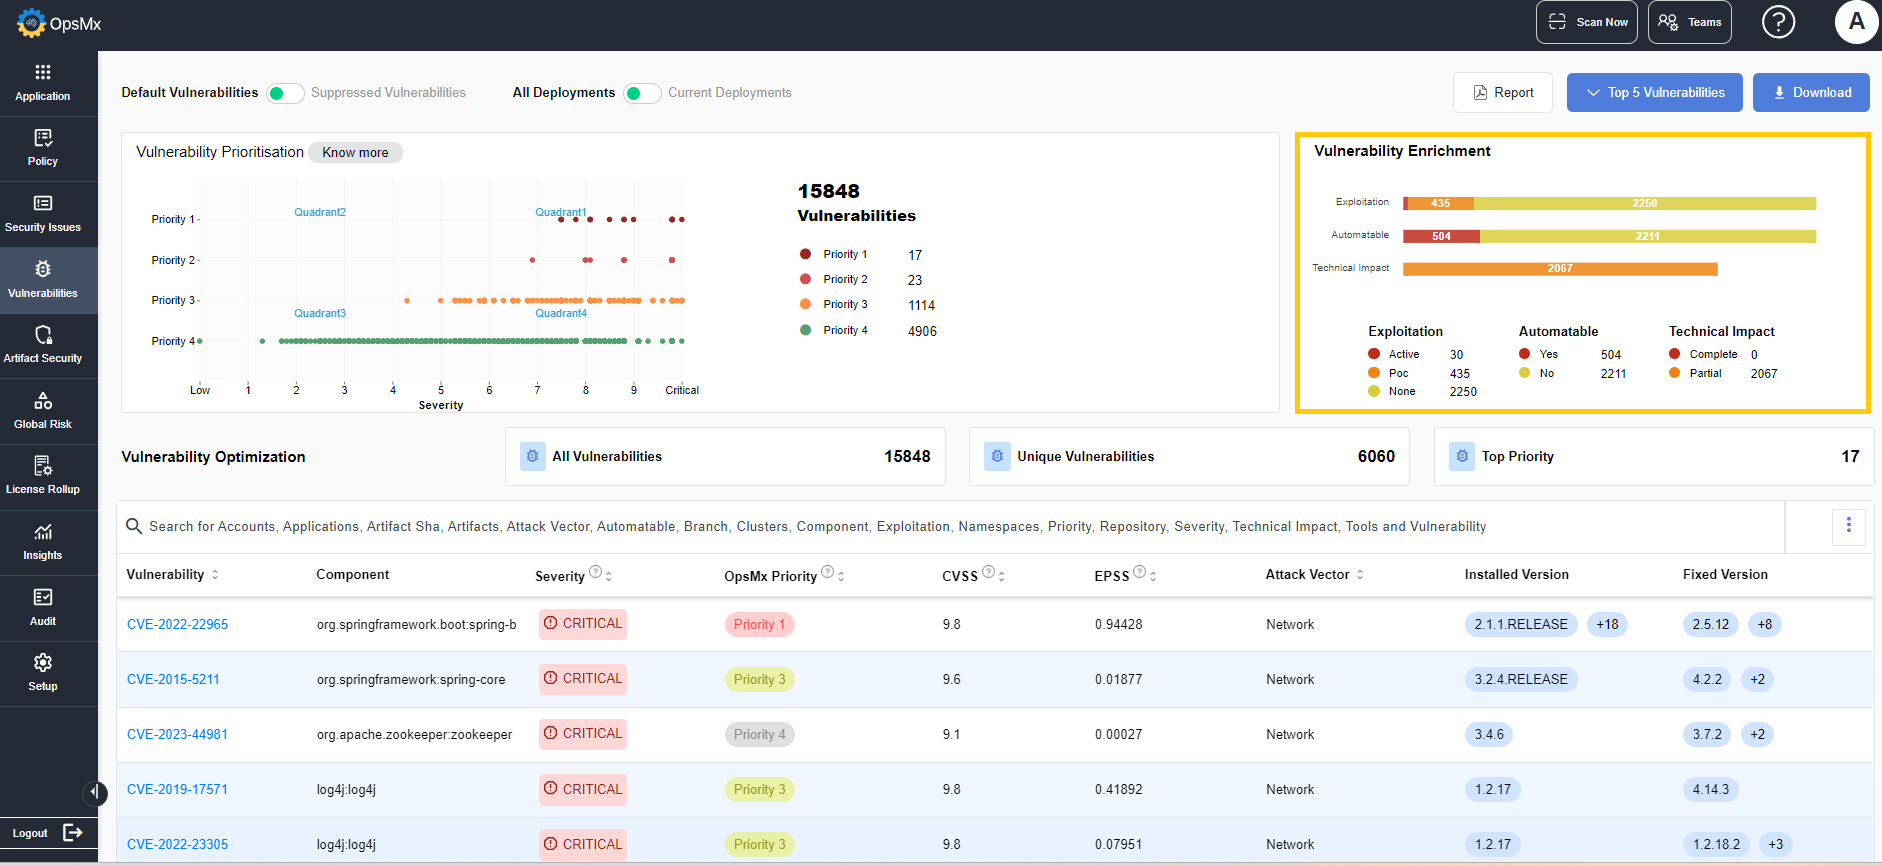Toggle All to Current Deployments switch
This screenshot has width=1882, height=866.
(642, 93)
